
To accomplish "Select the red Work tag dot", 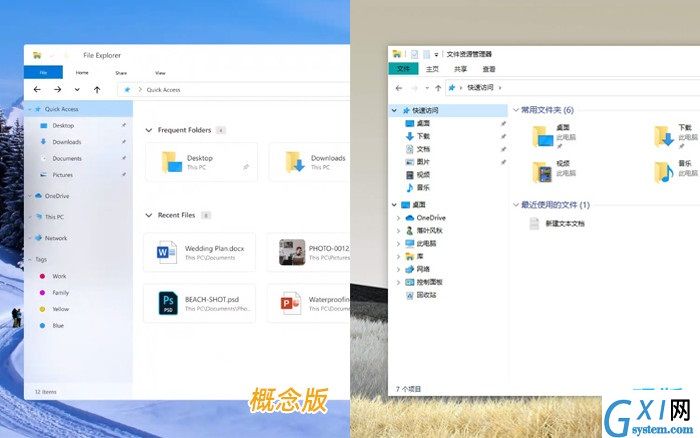I will (x=42, y=276).
